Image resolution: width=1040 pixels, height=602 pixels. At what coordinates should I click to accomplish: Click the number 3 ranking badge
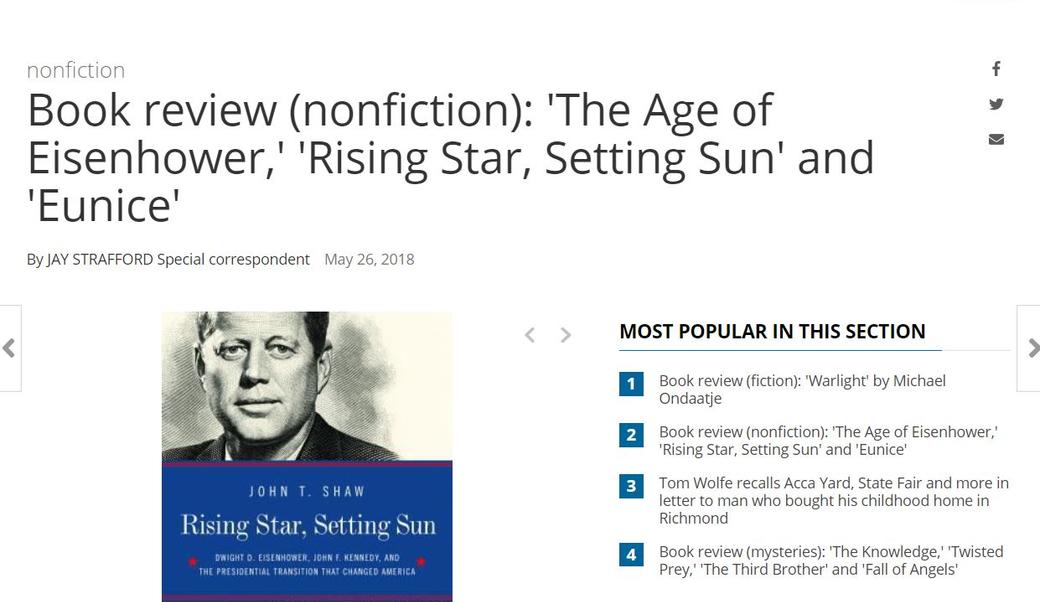click(631, 487)
